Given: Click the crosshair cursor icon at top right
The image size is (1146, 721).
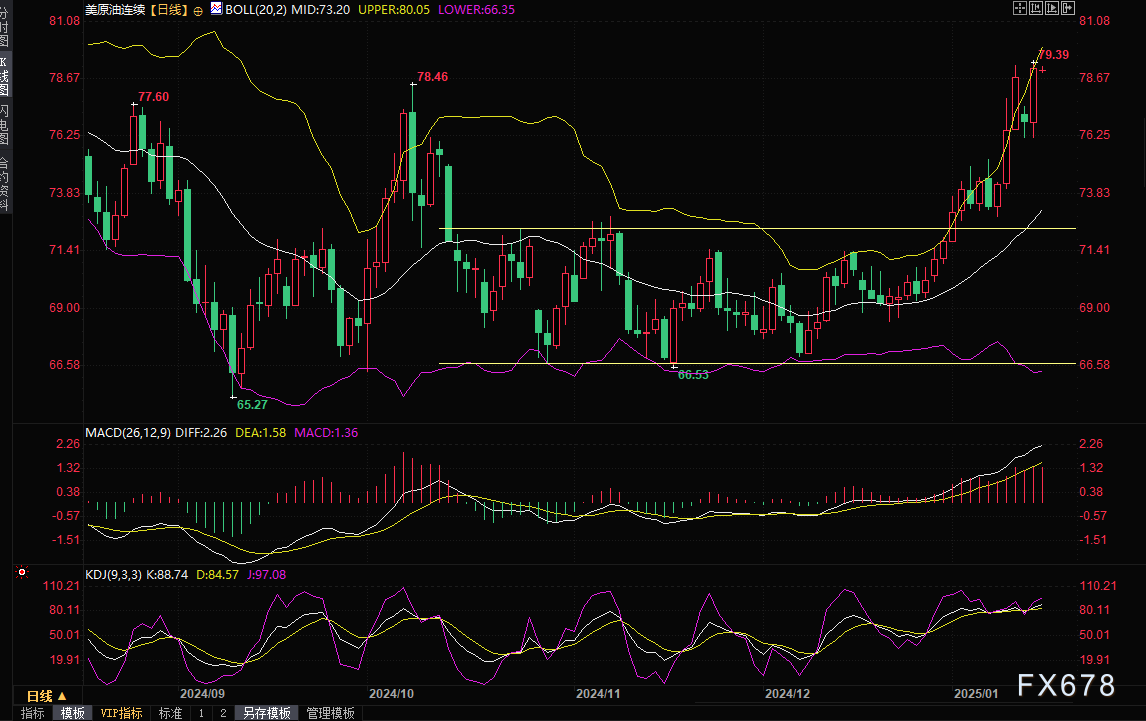Looking at the screenshot, I should 1020,8.
